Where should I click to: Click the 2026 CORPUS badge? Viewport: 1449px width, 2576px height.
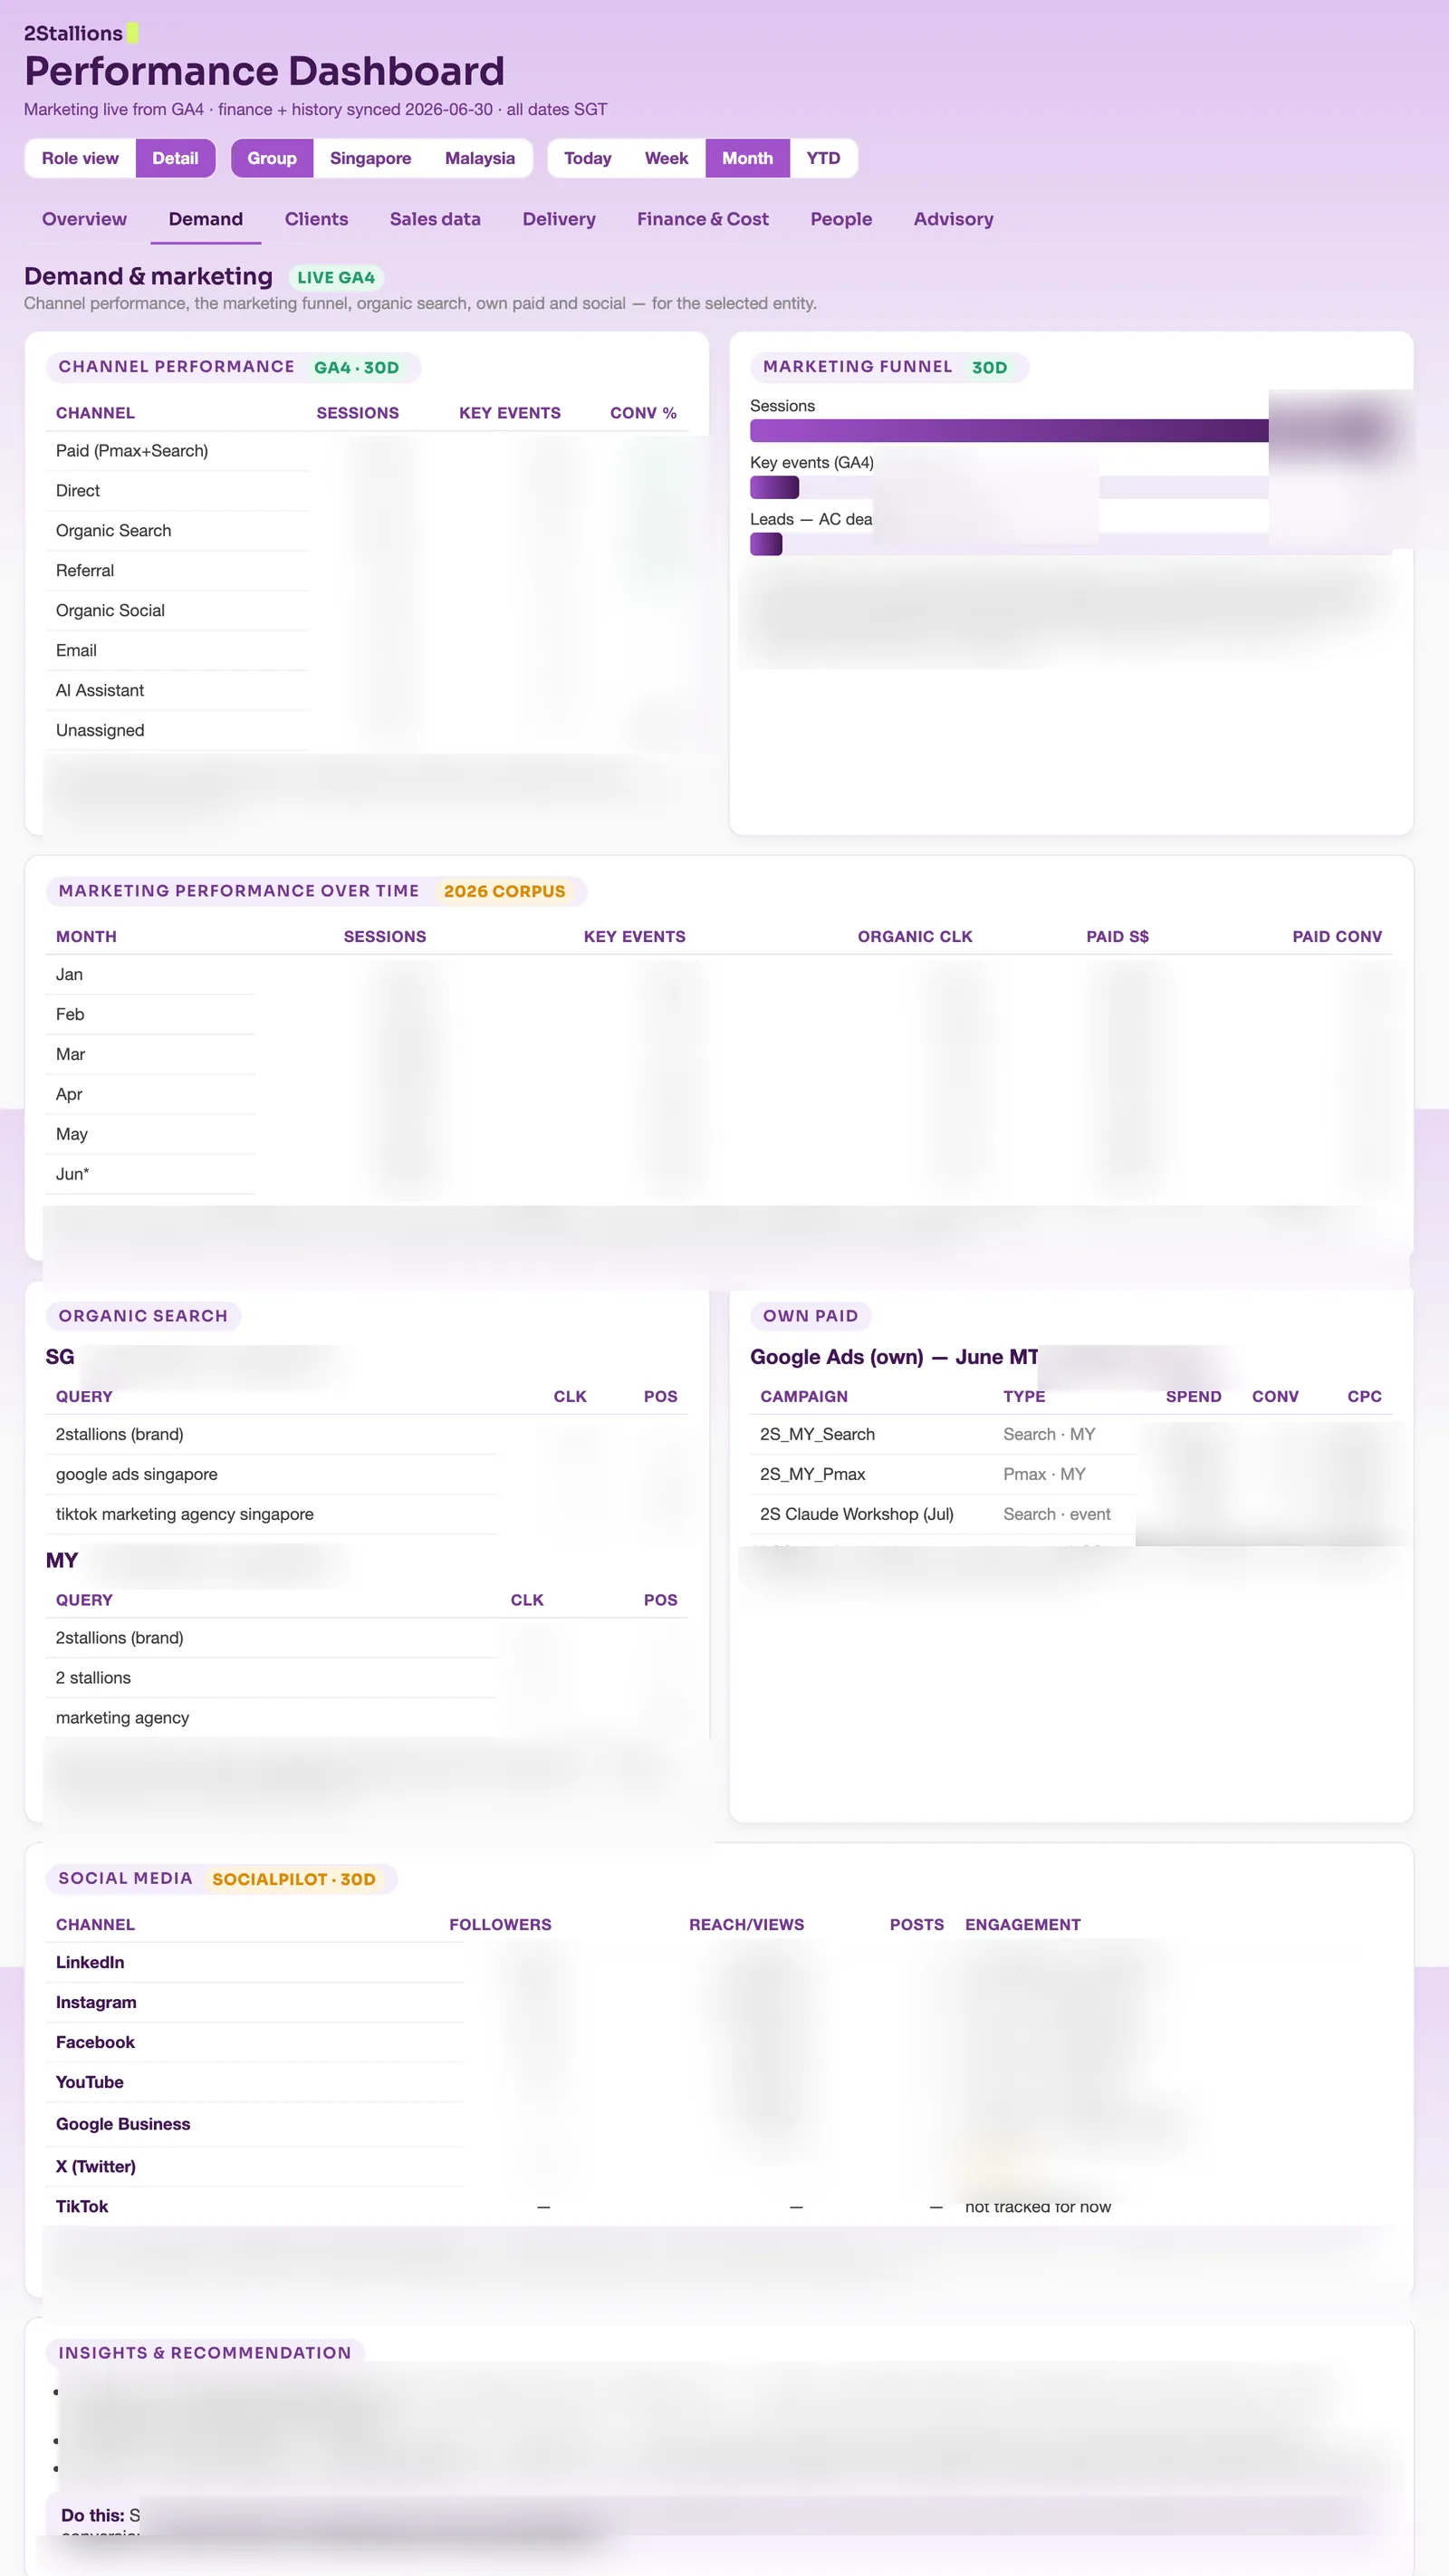[504, 891]
